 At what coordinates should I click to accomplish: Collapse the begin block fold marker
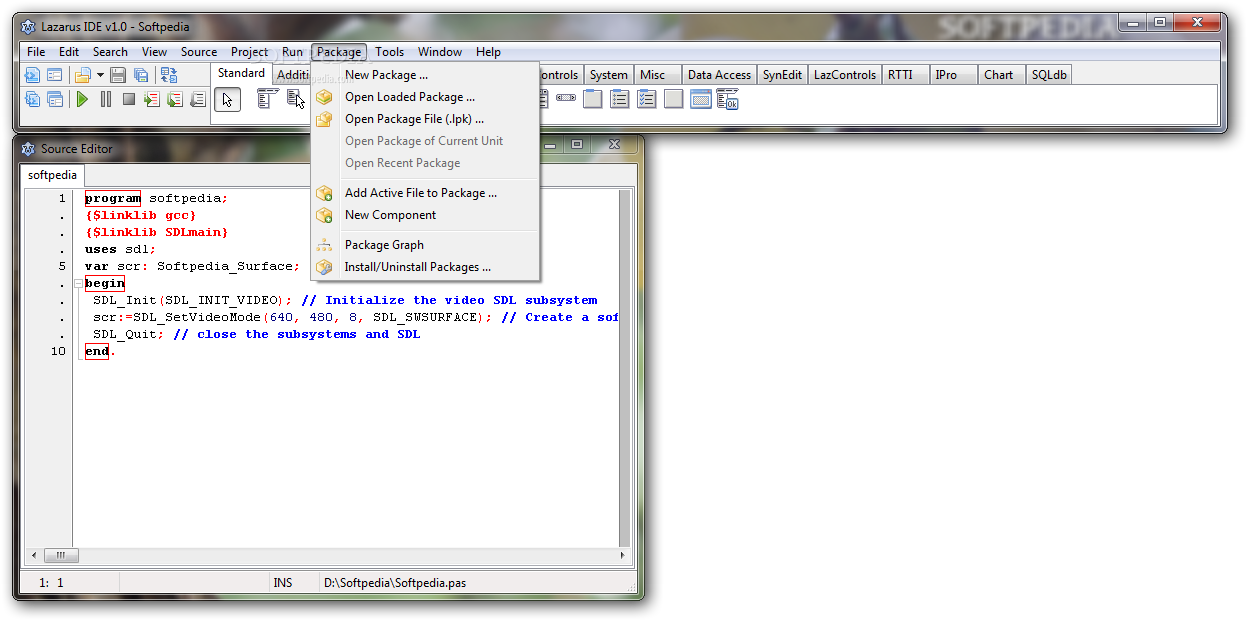tap(78, 284)
